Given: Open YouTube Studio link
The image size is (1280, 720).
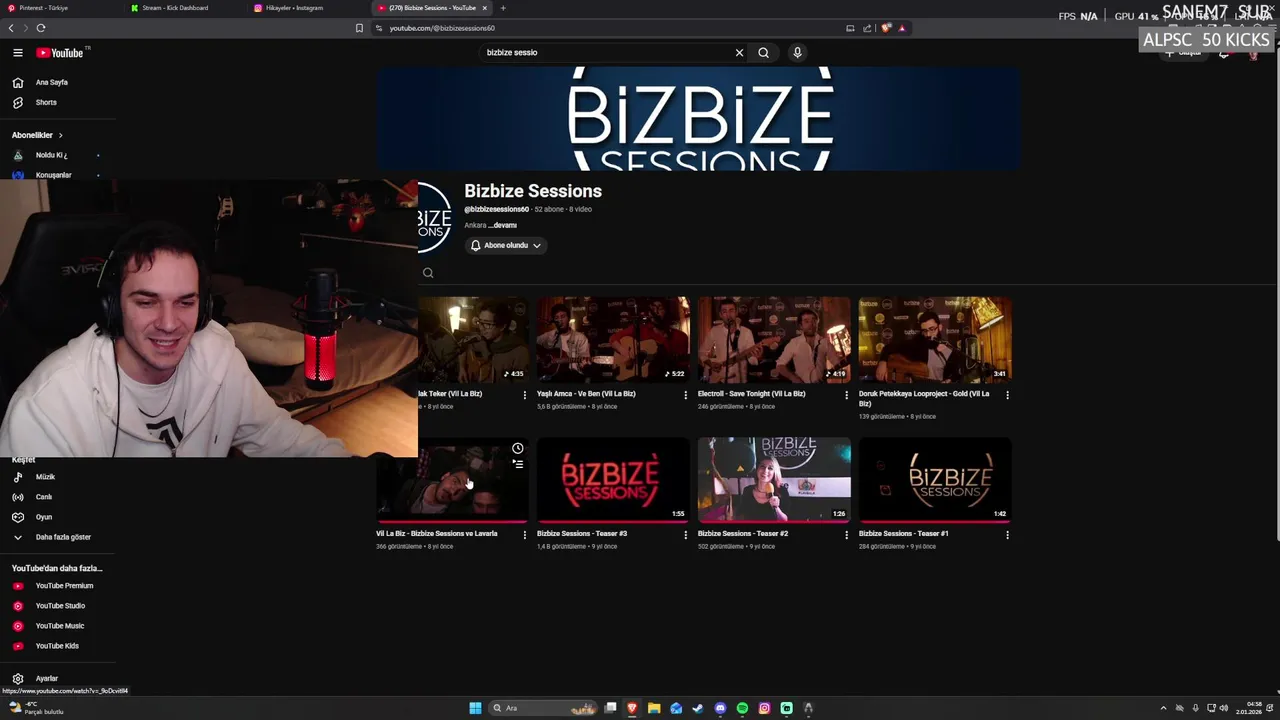Looking at the screenshot, I should coord(58,606).
